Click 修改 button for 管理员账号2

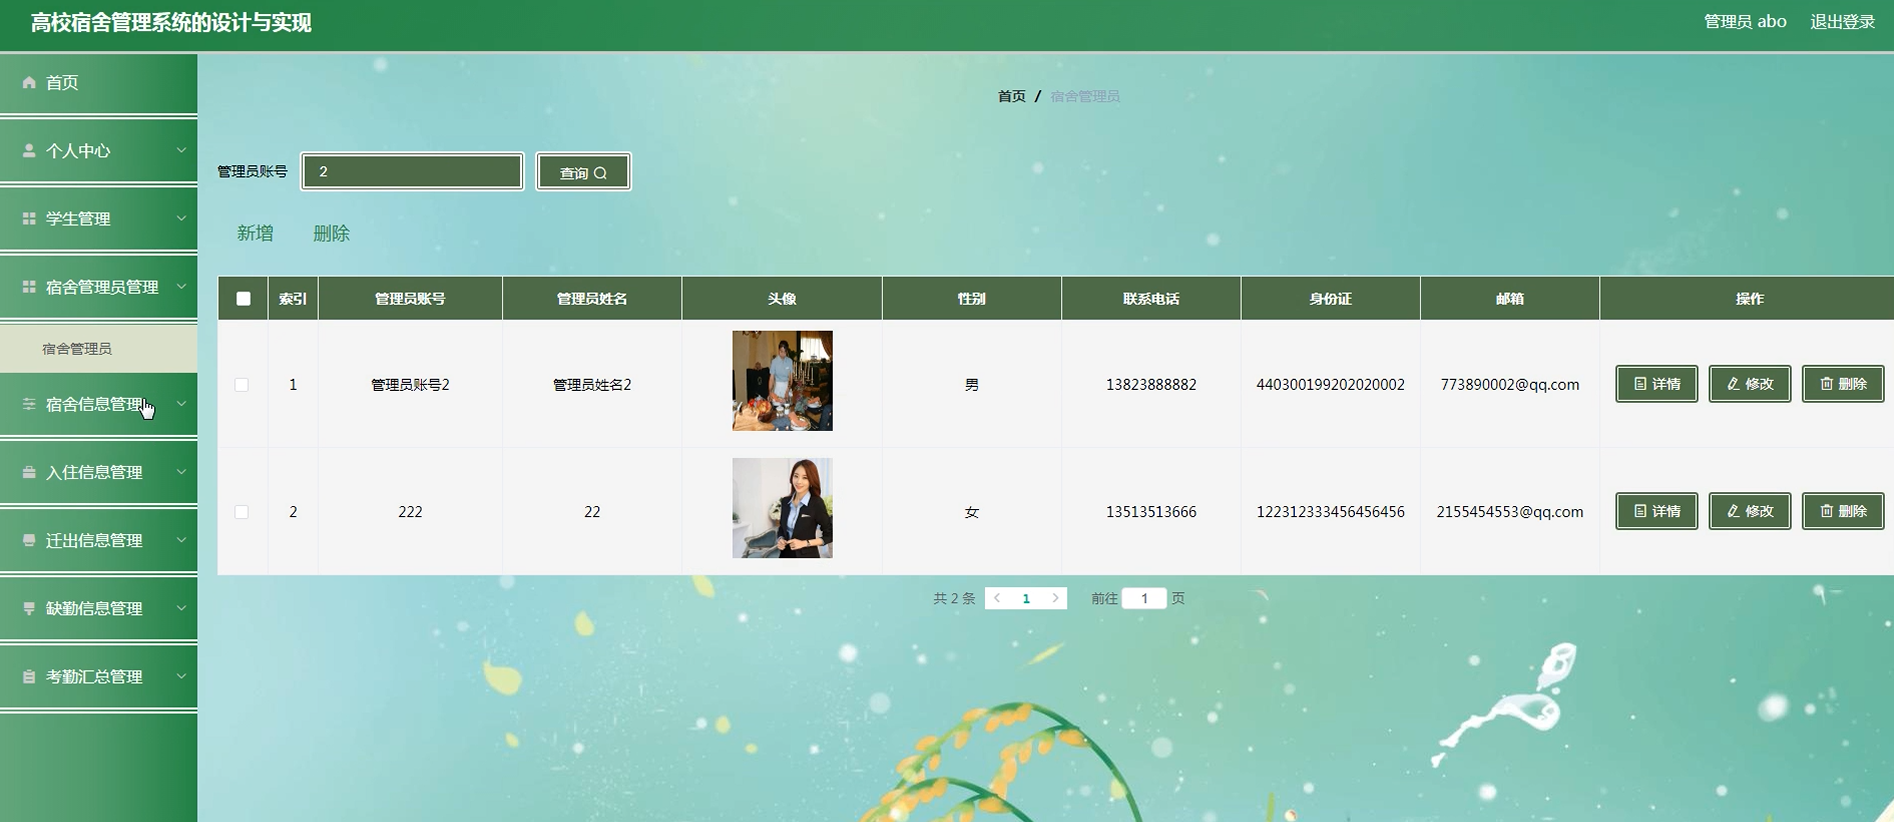point(1749,384)
